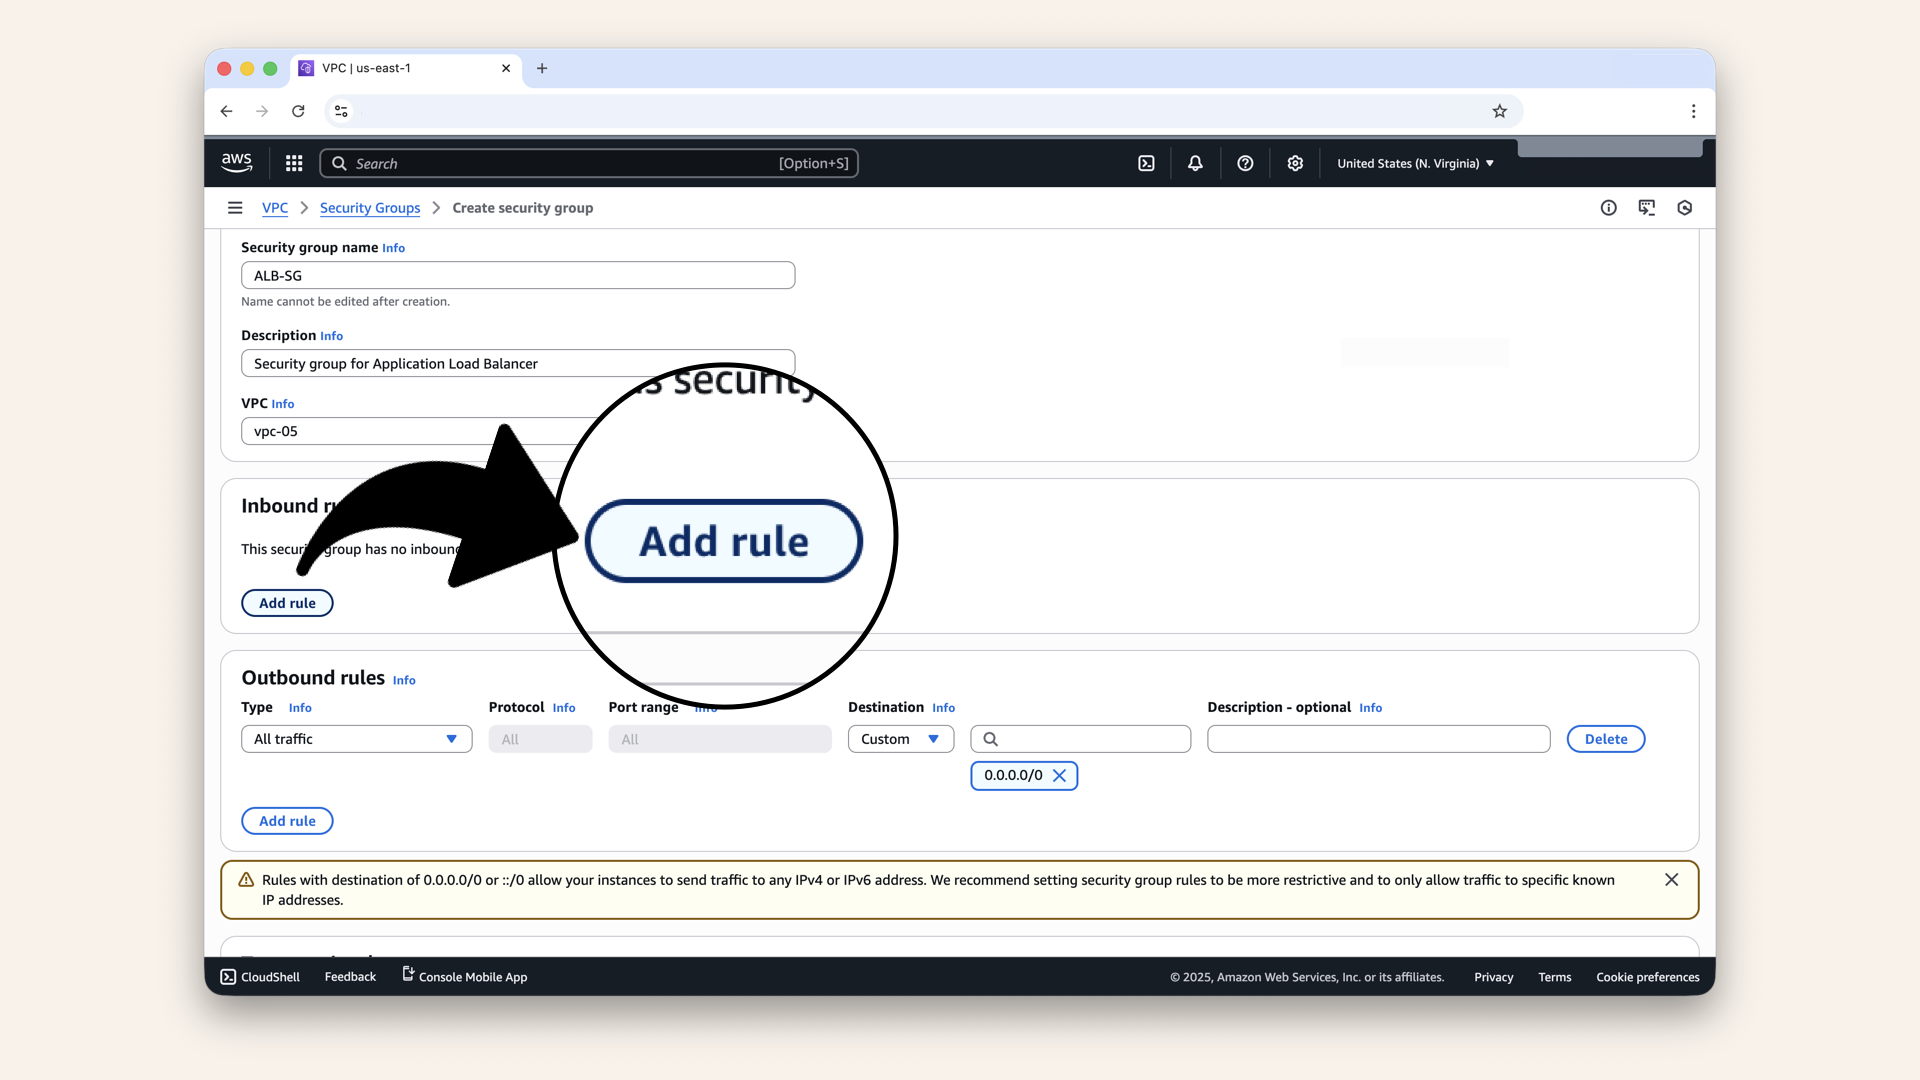
Task: Open the All traffic Type dropdown
Action: [356, 739]
